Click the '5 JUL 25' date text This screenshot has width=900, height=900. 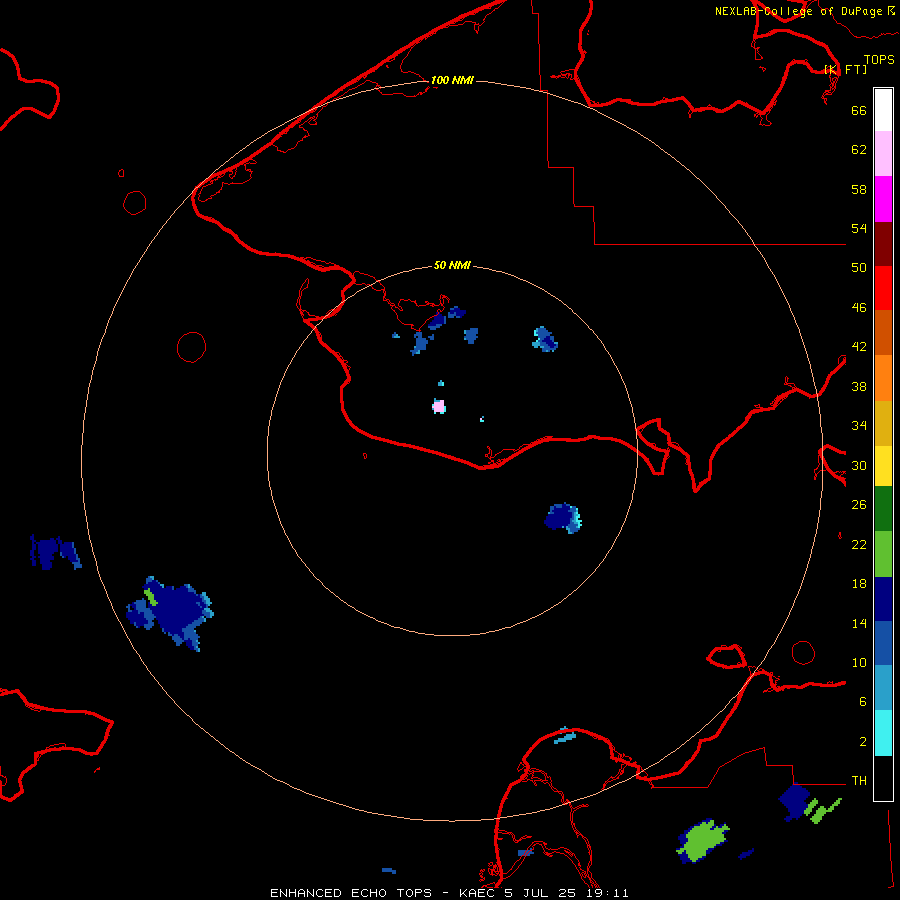pyautogui.click(x=540, y=893)
